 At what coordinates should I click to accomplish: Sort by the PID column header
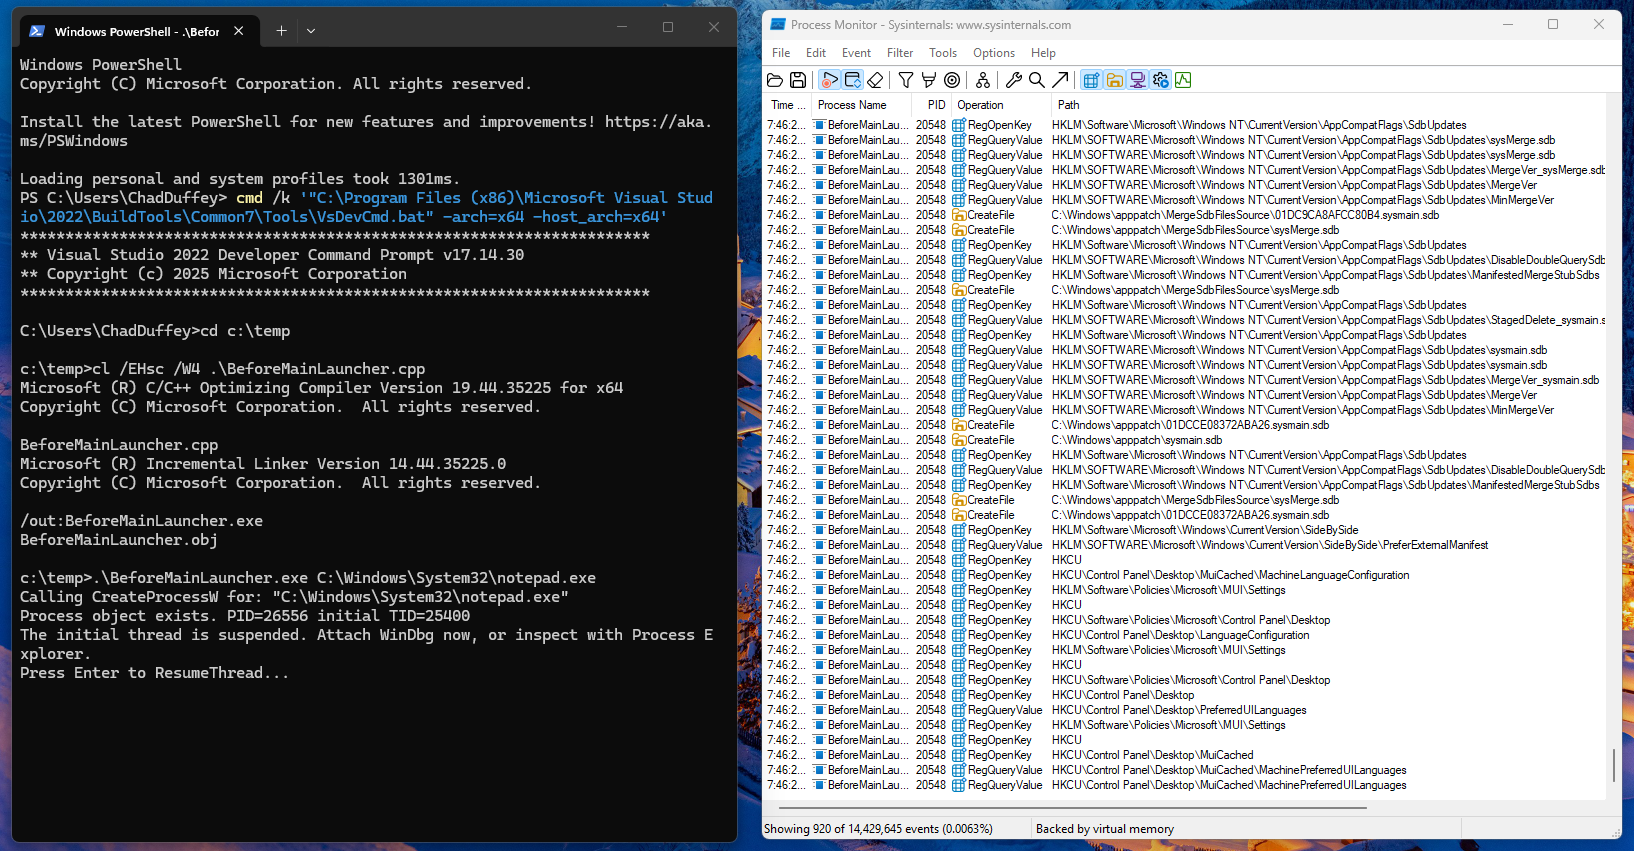pyautogui.click(x=931, y=105)
